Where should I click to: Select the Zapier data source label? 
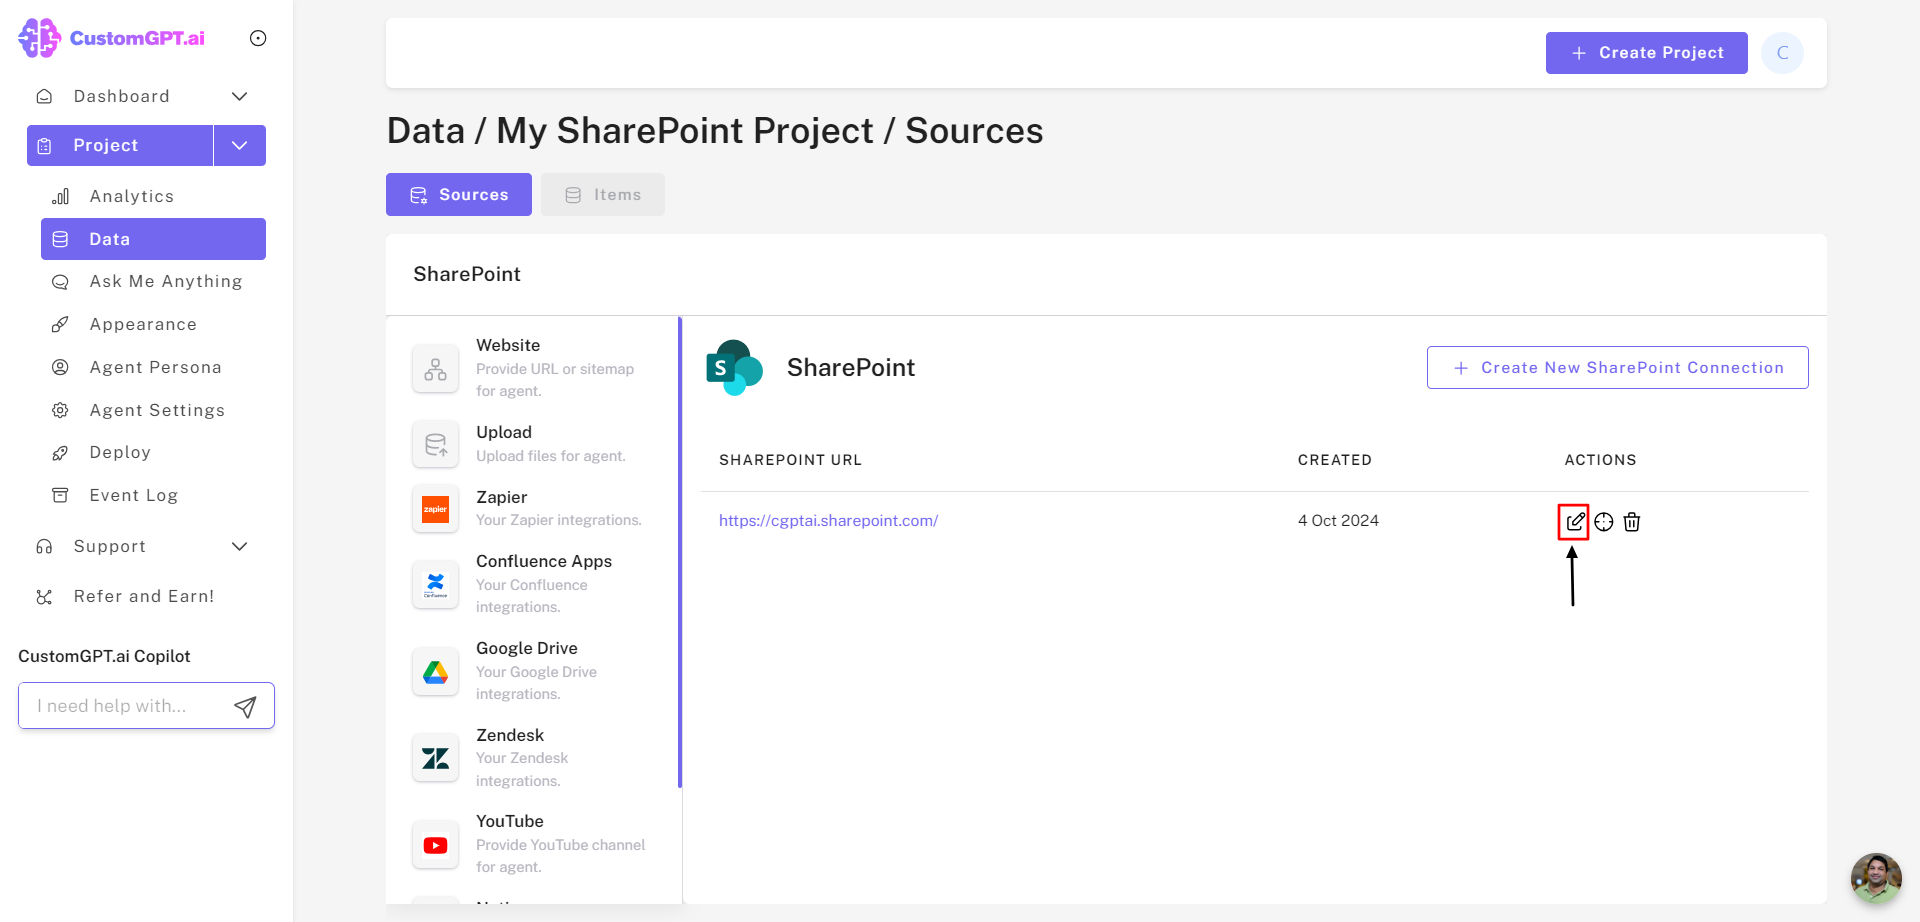tap(502, 497)
